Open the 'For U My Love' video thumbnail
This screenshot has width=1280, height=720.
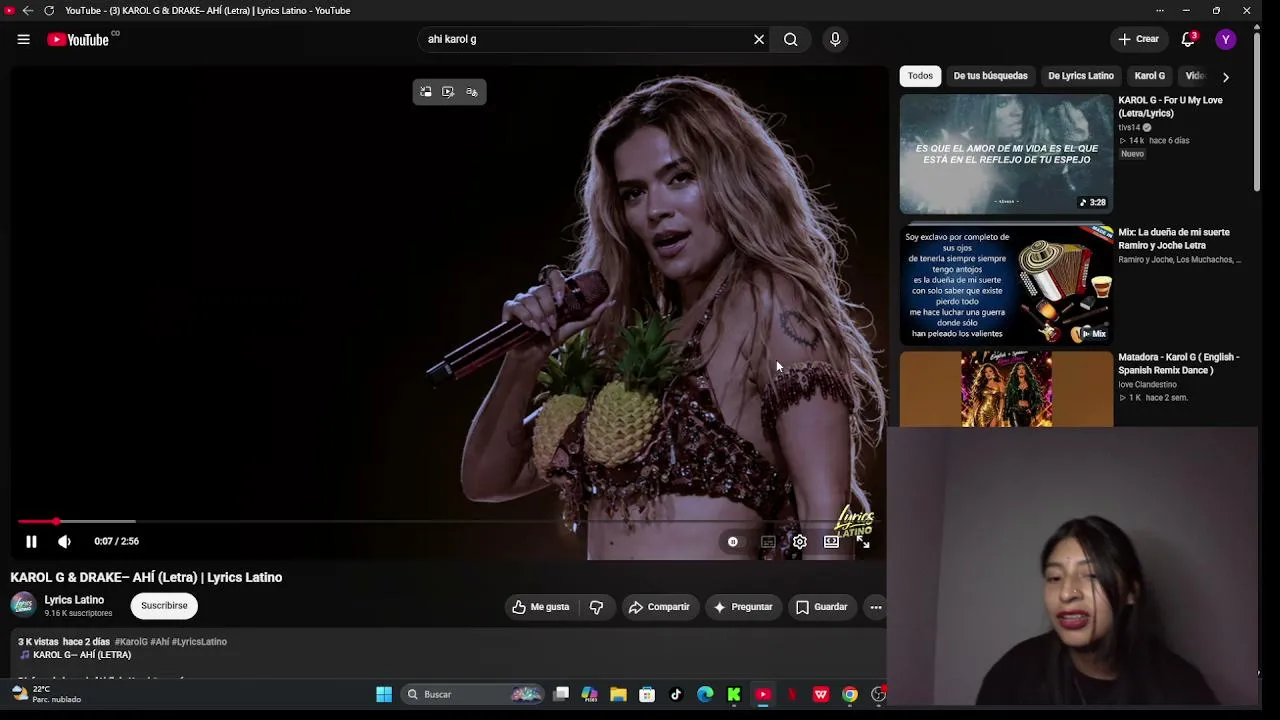pos(1006,154)
